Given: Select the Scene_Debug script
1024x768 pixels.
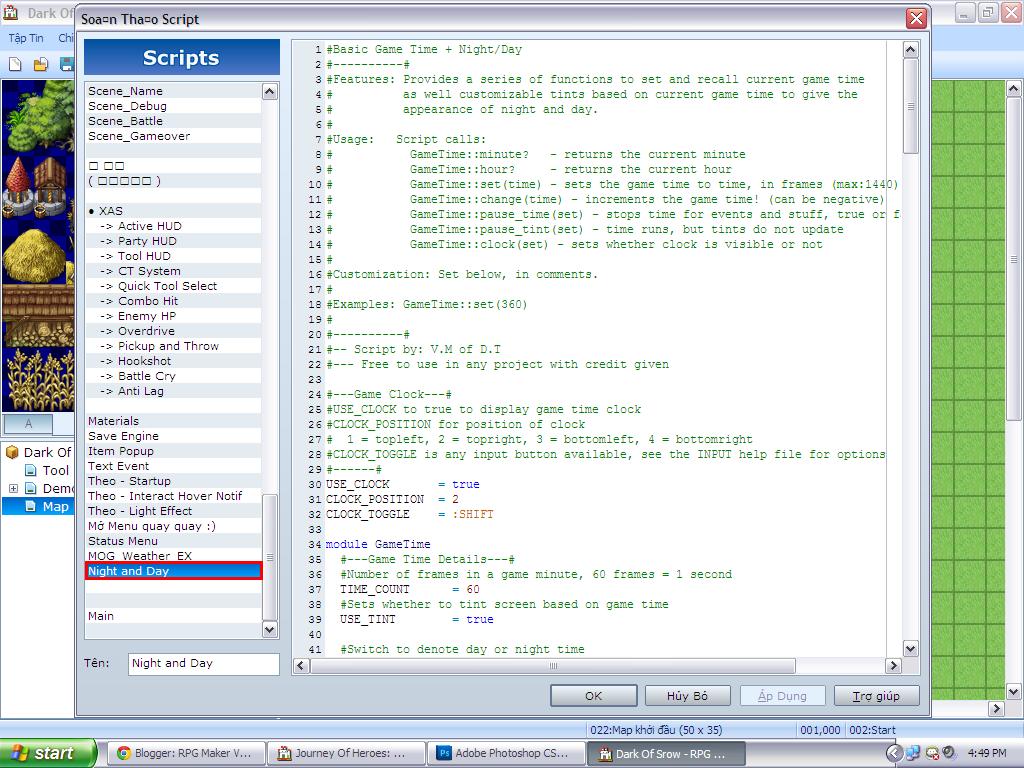Looking at the screenshot, I should (173, 106).
